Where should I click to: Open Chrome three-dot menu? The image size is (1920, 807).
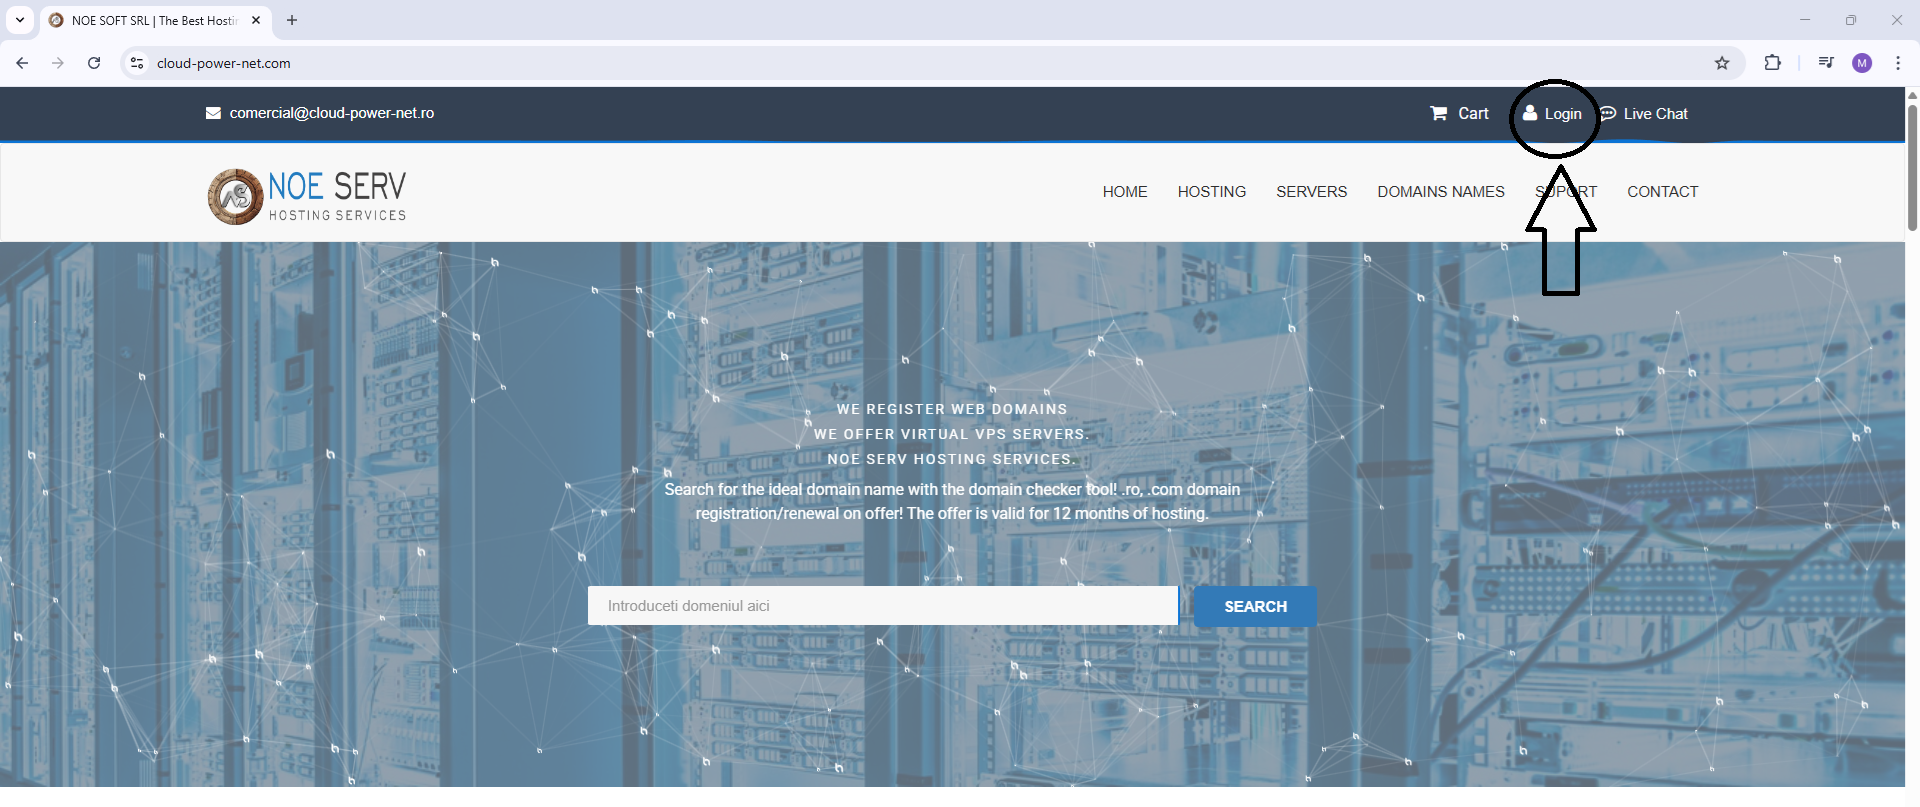pyautogui.click(x=1898, y=63)
